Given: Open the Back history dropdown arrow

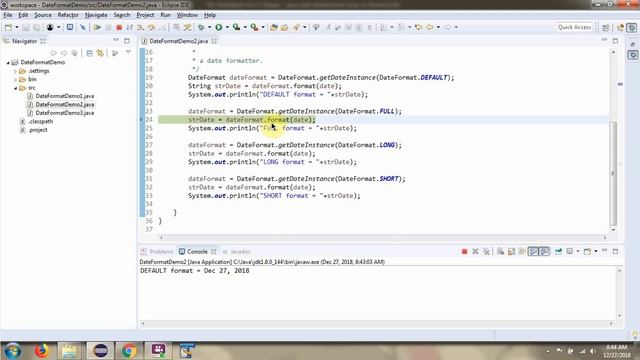Looking at the screenshot, I should pyautogui.click(x=438, y=27).
